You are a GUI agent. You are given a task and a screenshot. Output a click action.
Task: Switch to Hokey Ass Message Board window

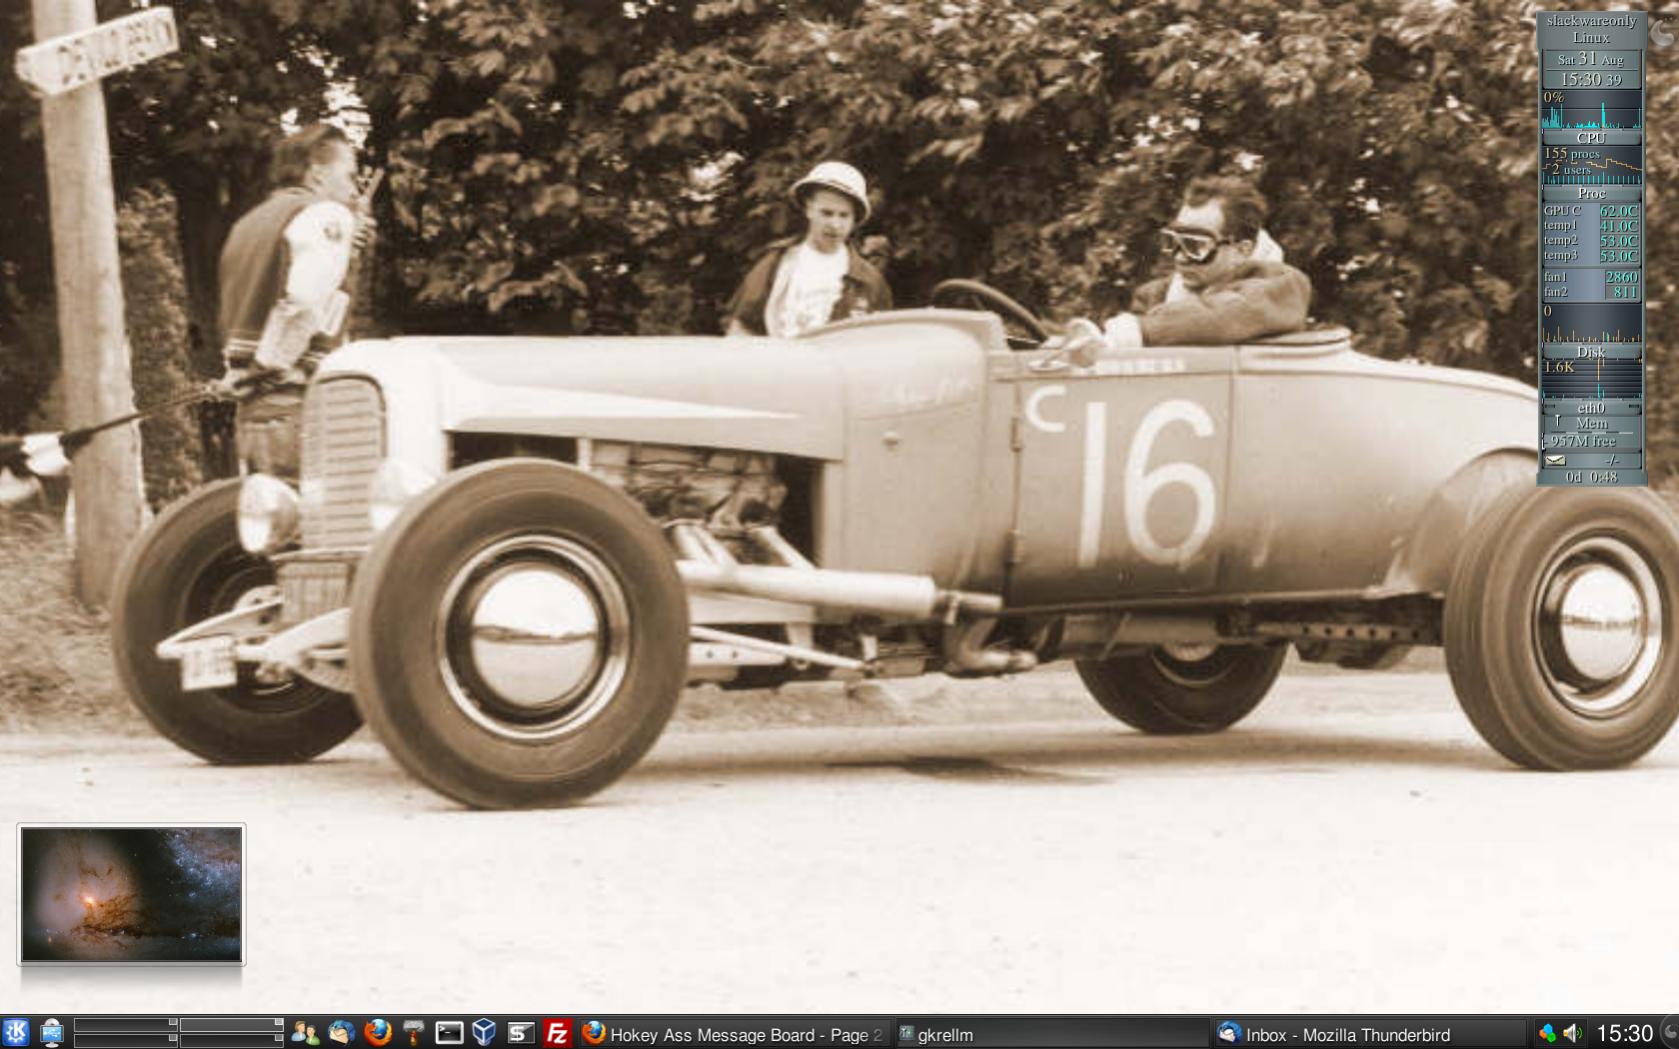(734, 1034)
